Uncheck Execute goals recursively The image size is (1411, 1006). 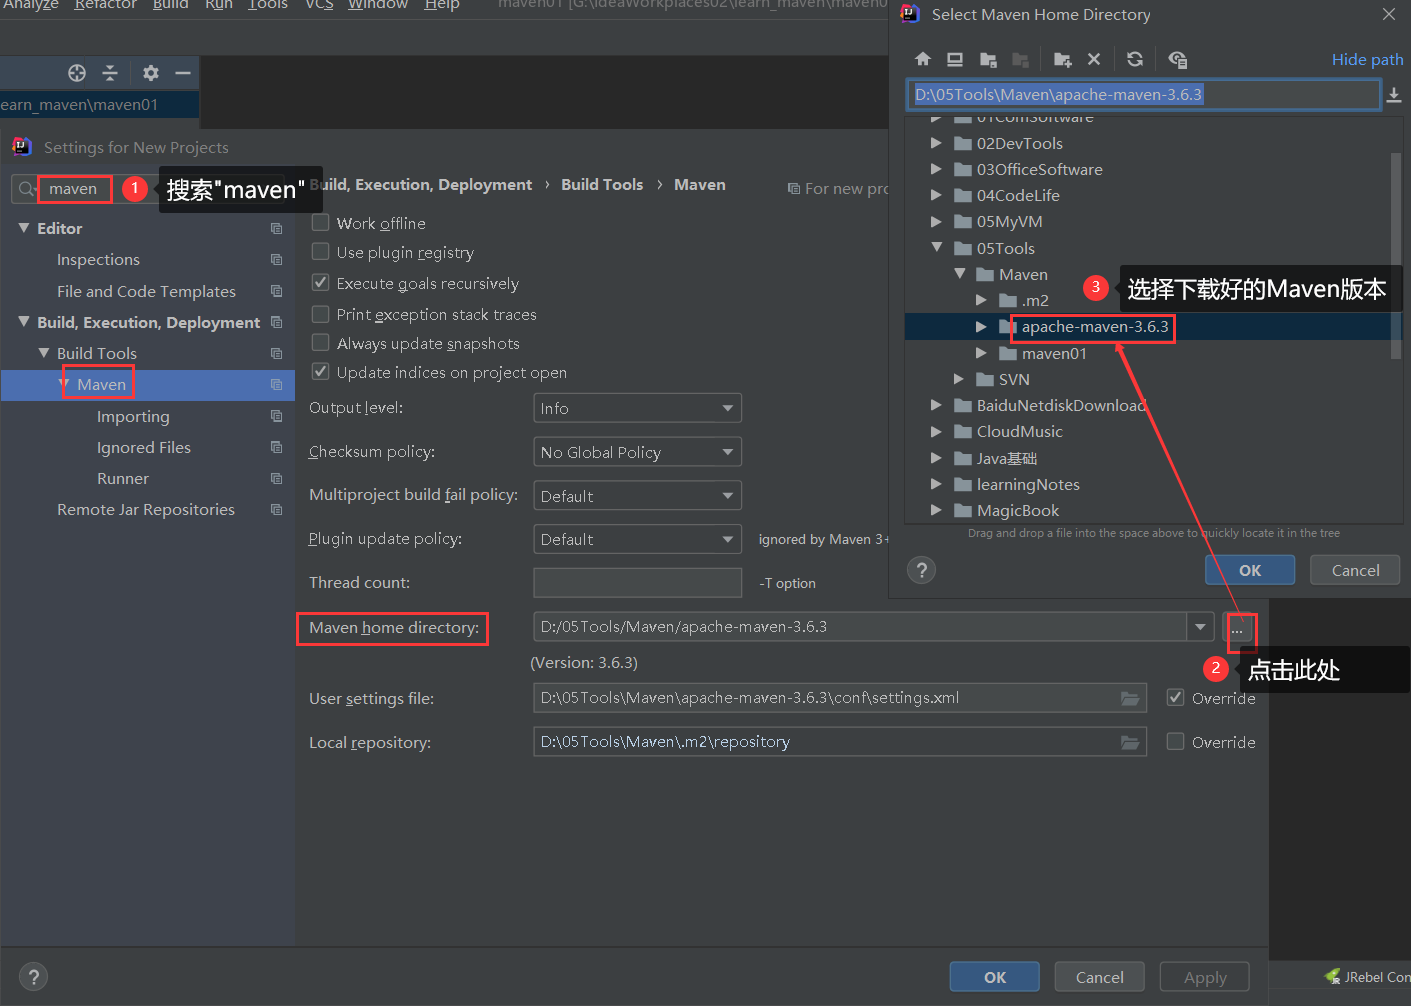(x=321, y=282)
